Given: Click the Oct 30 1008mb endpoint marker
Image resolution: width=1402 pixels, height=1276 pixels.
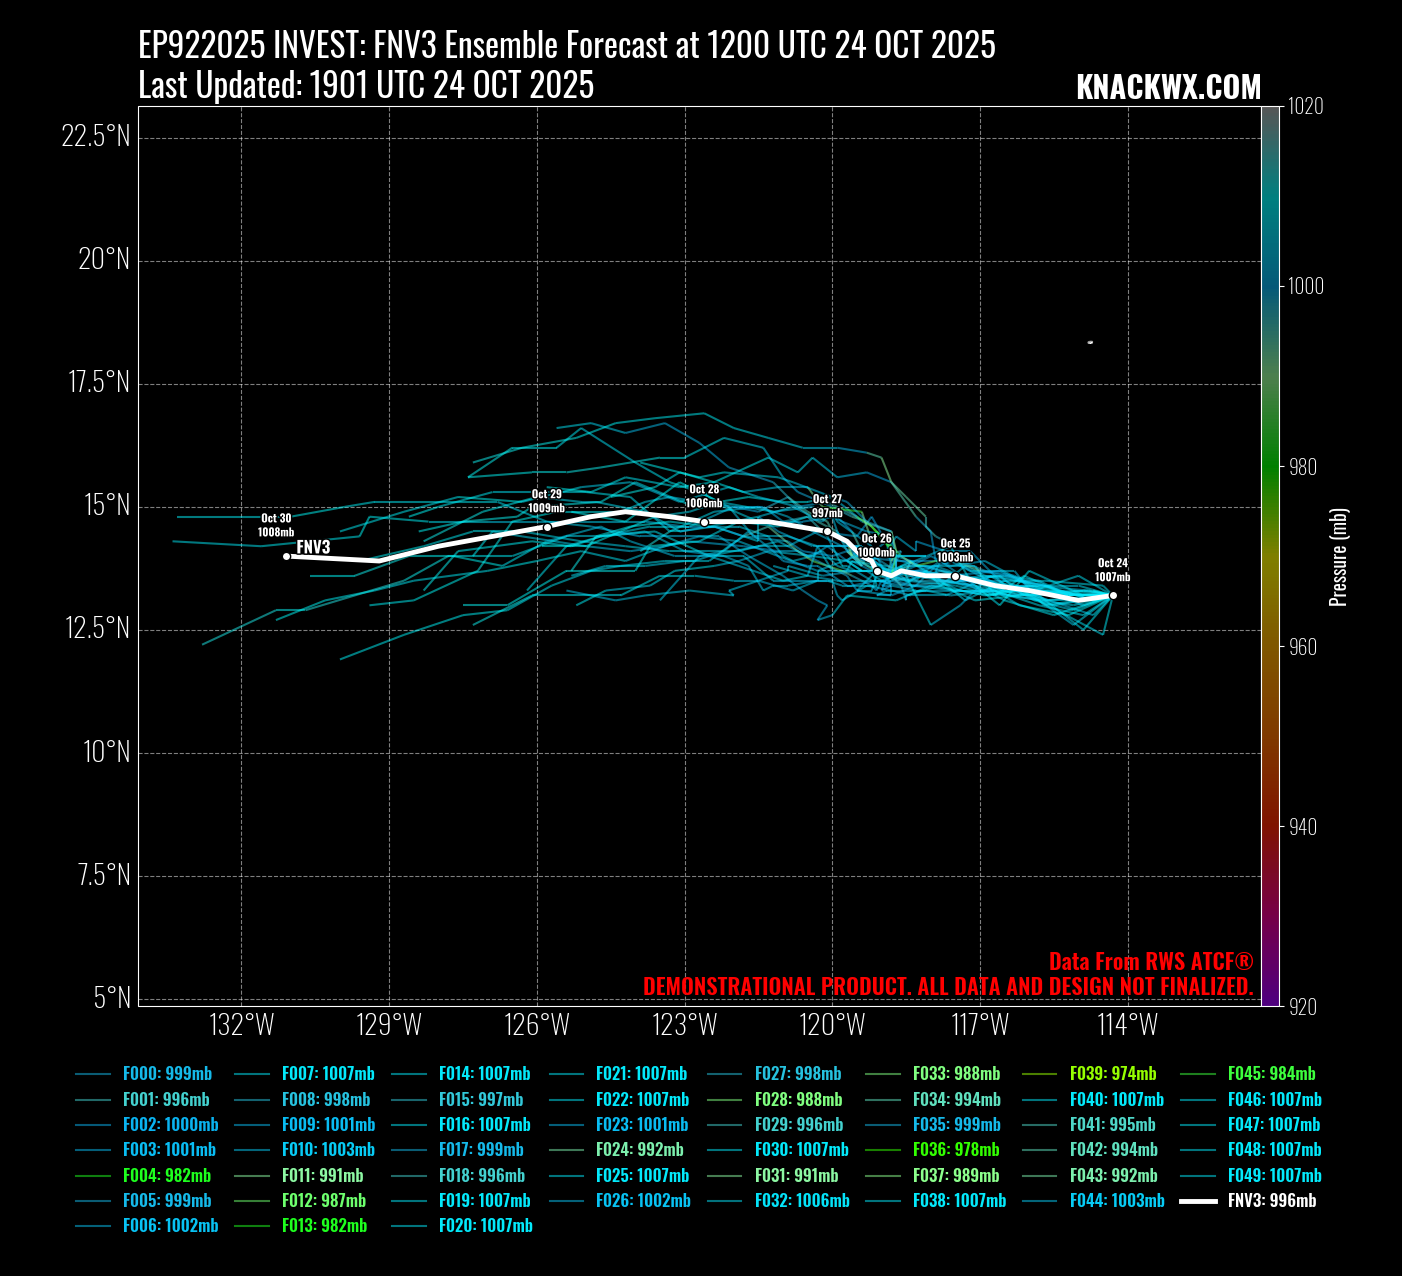Looking at the screenshot, I should 287,556.
